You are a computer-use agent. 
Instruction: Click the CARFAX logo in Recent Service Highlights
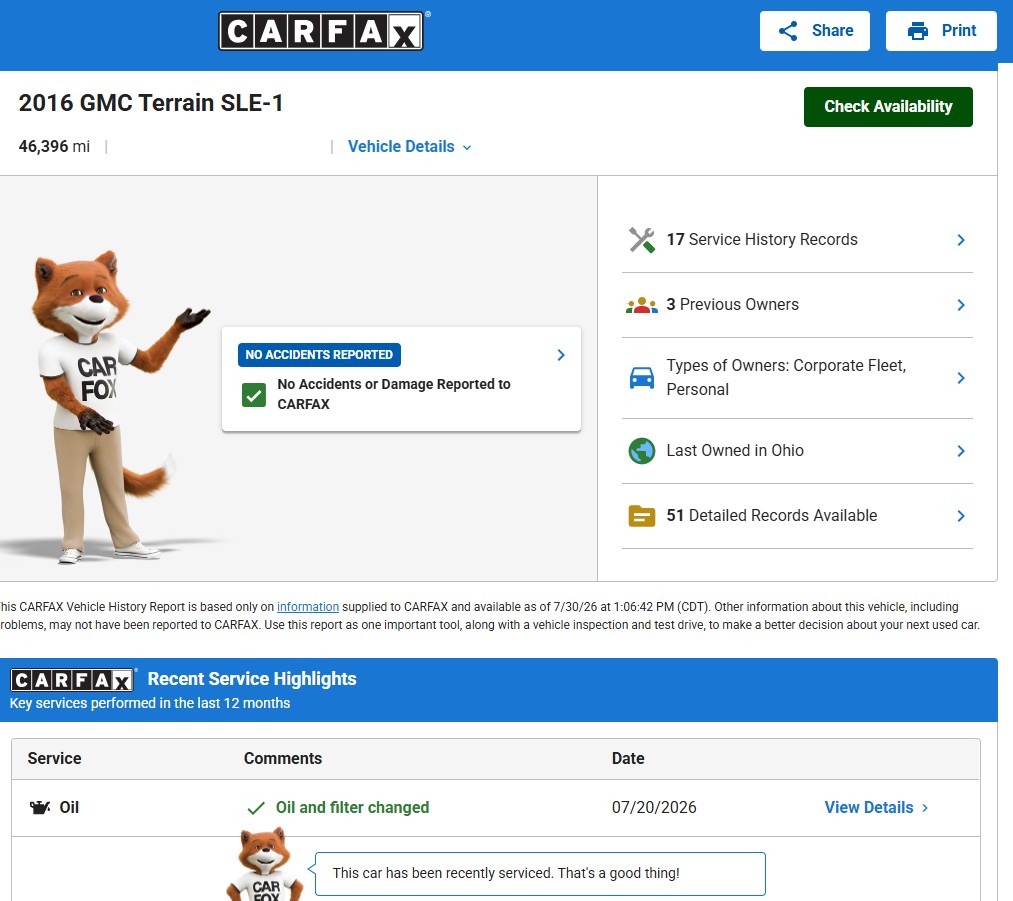pos(72,680)
